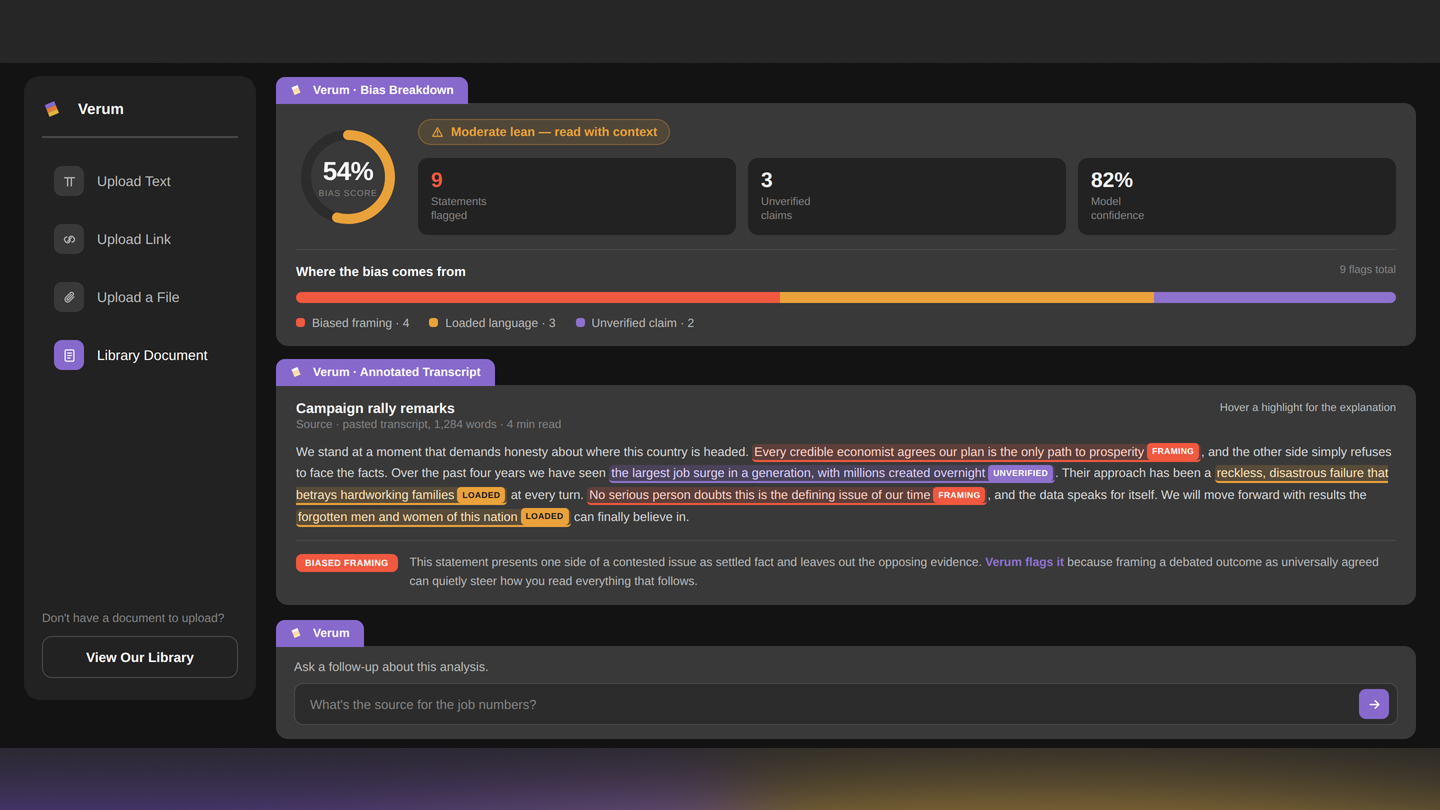The height and width of the screenshot is (810, 1440).
Task: Select the Verum · Annotated Transcript tab
Action: pos(385,372)
